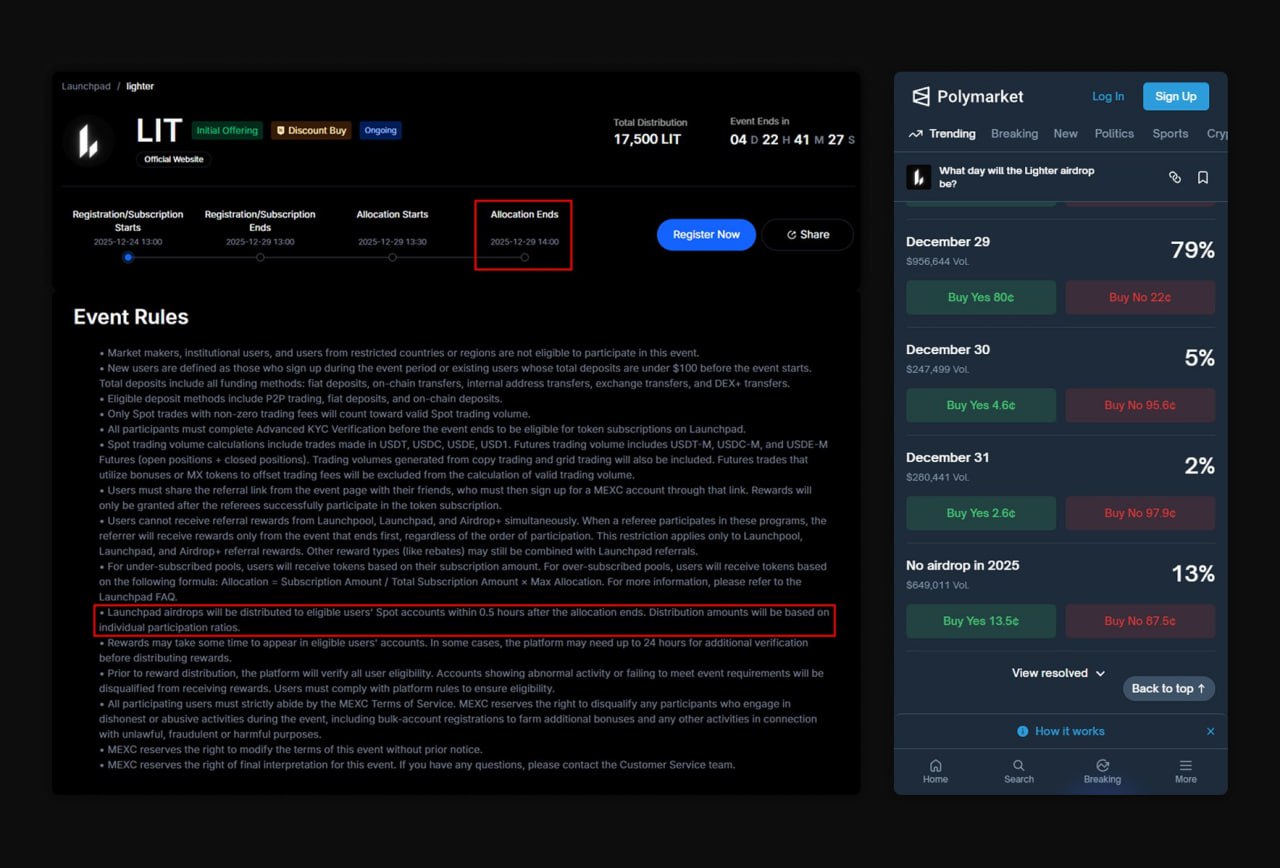This screenshot has width=1280, height=868.
Task: Open Search from the bottom navigation
Action: point(1018,771)
